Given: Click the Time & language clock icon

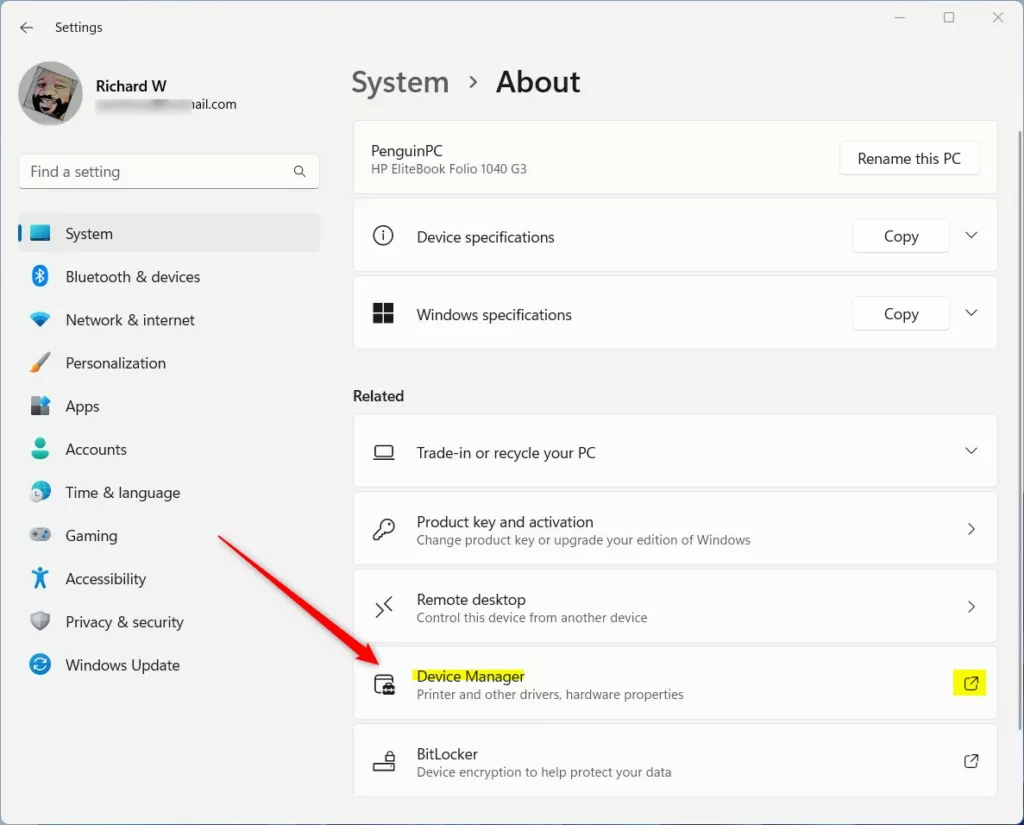Looking at the screenshot, I should click(x=40, y=492).
